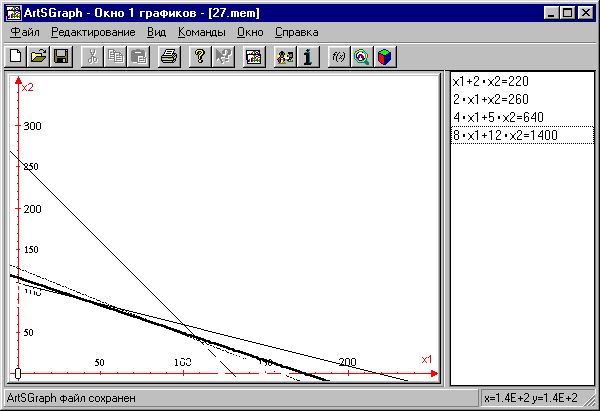Click the colored 3D cube icon
600x411 pixels.
[x=383, y=57]
